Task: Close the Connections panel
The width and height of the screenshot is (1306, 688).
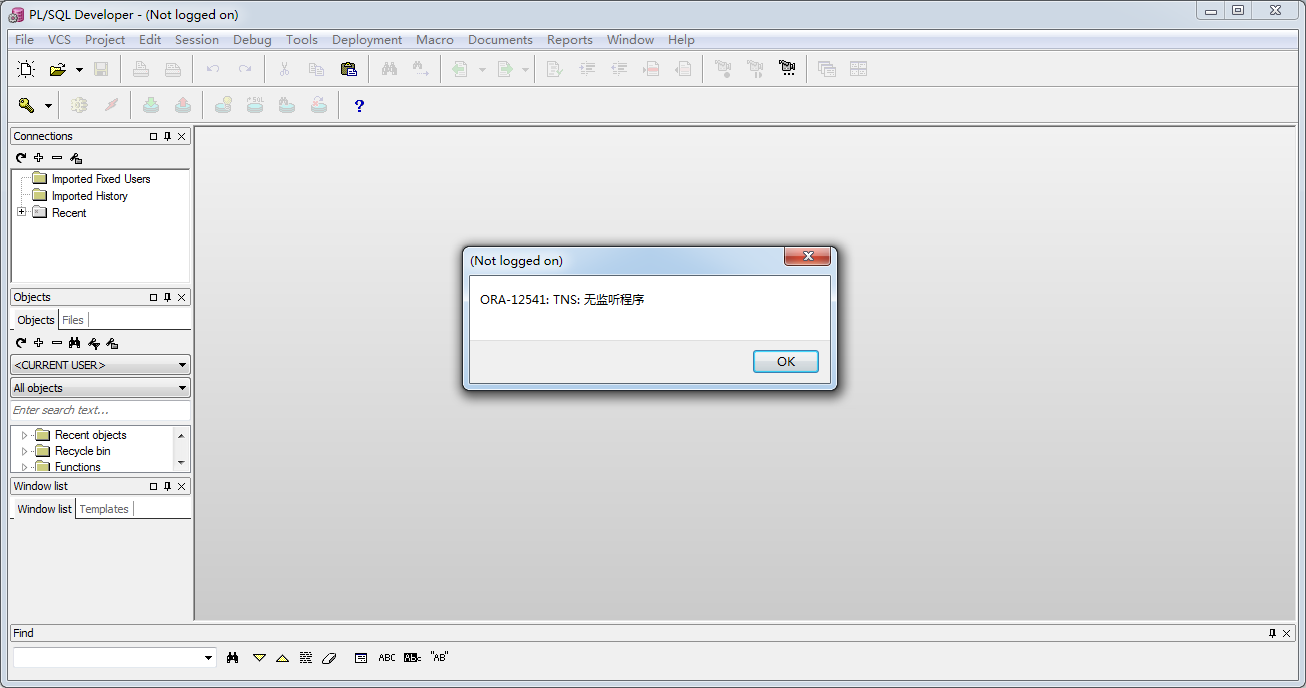Action: (x=181, y=136)
